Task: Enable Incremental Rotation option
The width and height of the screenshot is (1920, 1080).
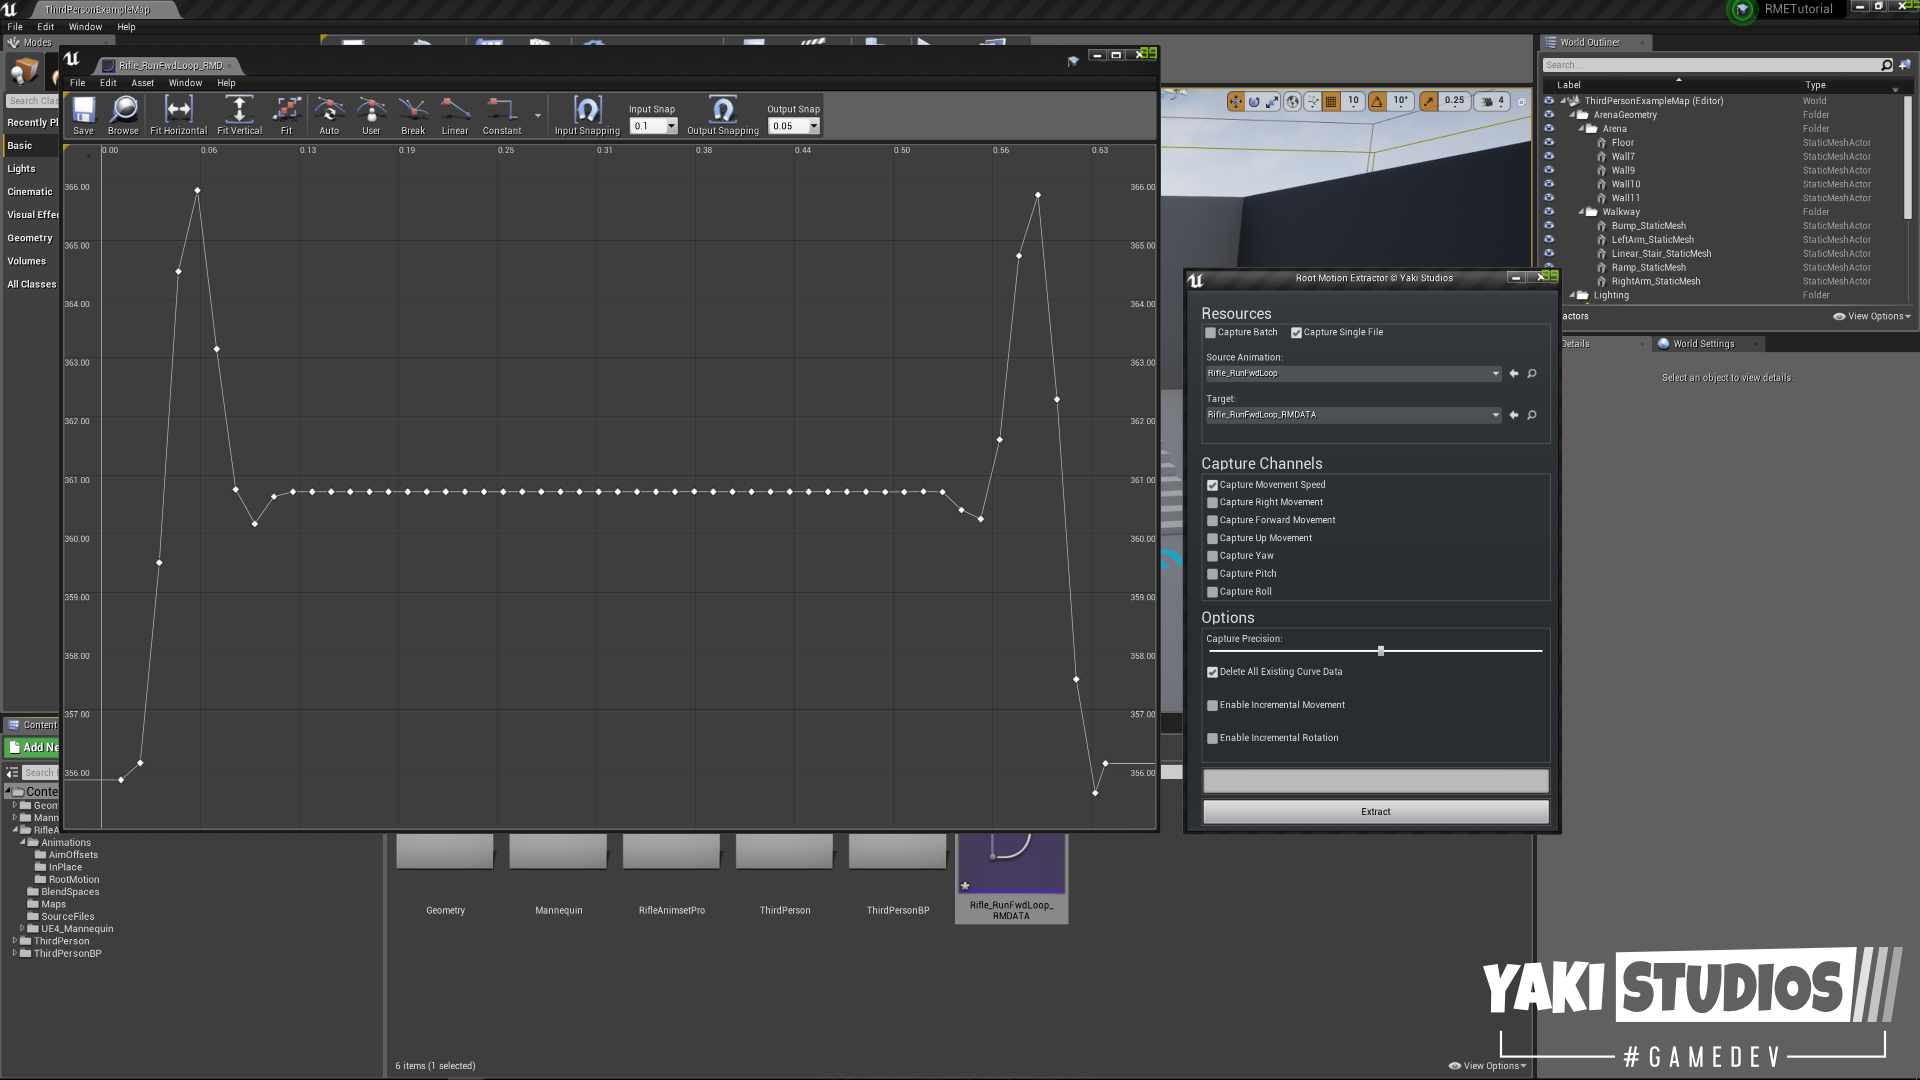Action: (x=1213, y=738)
